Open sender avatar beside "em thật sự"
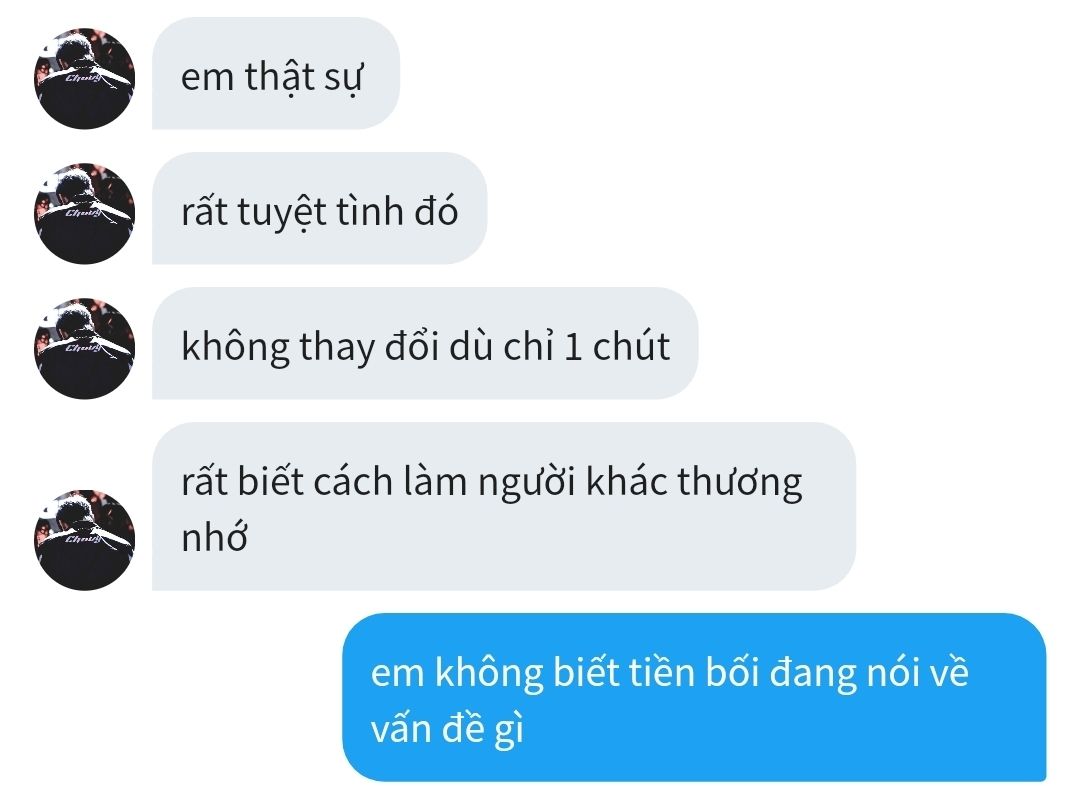 pyautogui.click(x=84, y=78)
